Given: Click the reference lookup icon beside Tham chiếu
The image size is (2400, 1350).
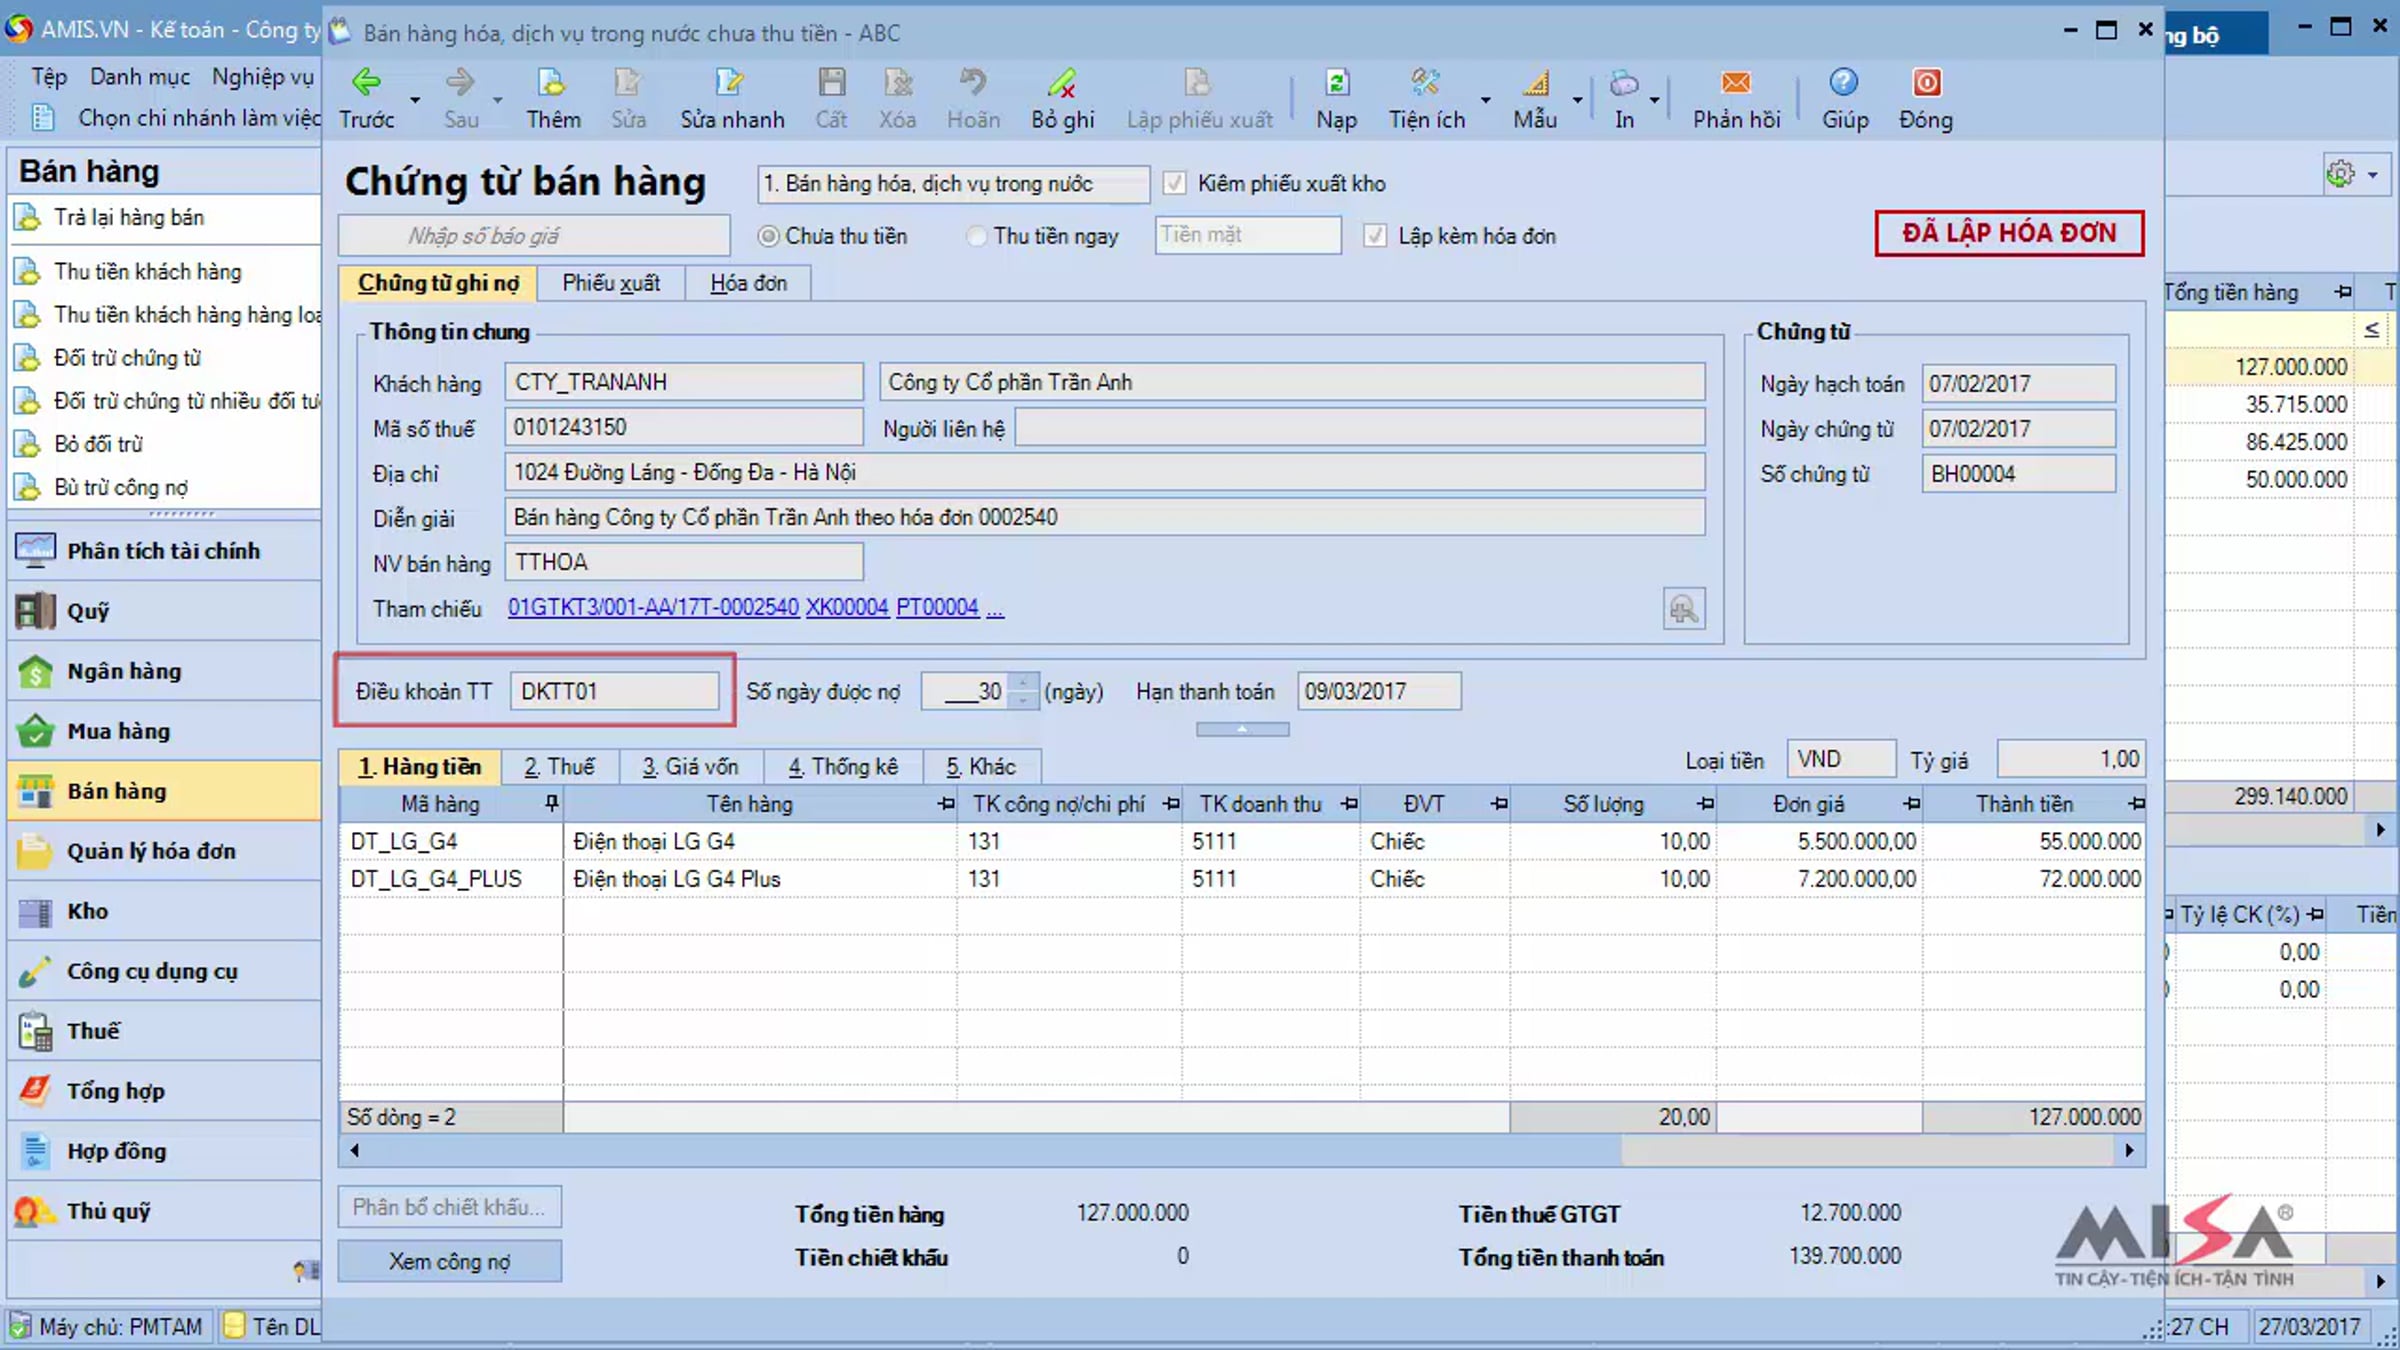Looking at the screenshot, I should (x=1684, y=608).
